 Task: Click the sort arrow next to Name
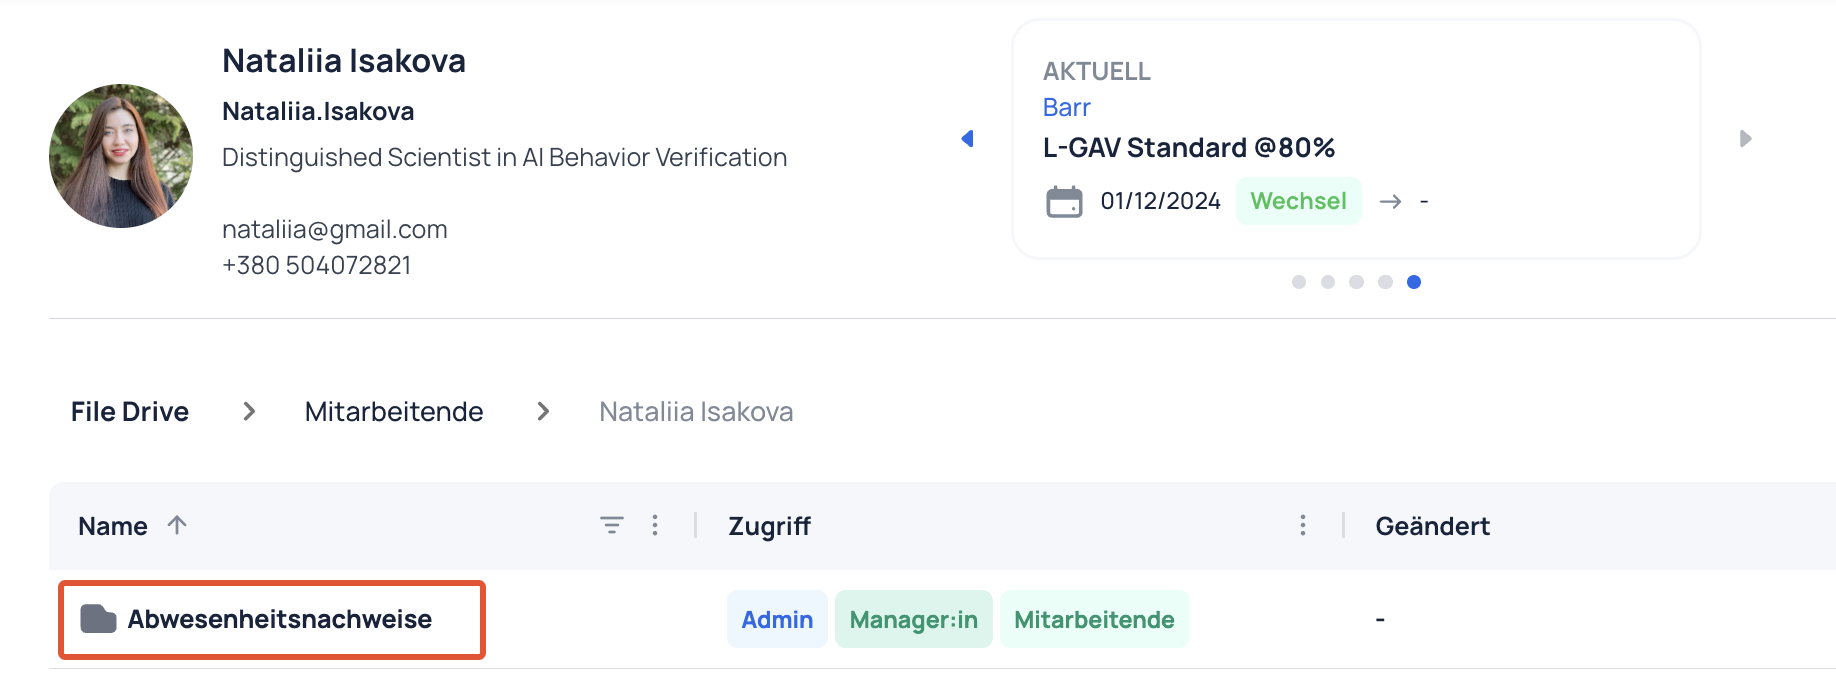177,525
